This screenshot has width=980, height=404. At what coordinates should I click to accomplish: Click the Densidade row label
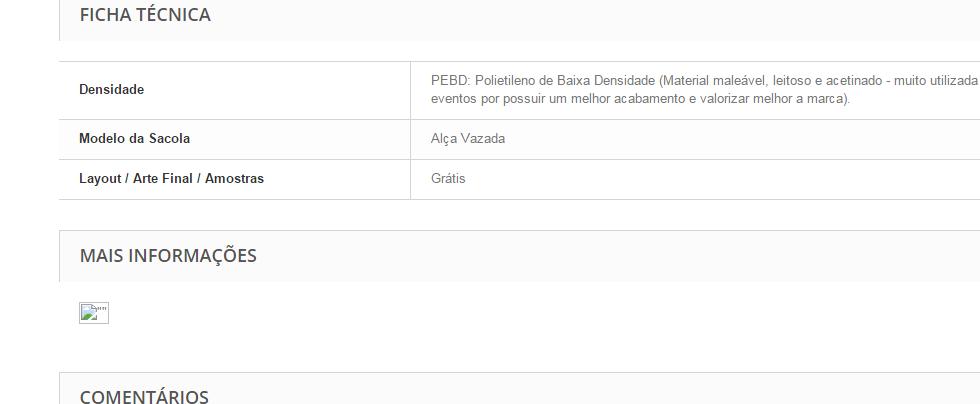(x=111, y=89)
